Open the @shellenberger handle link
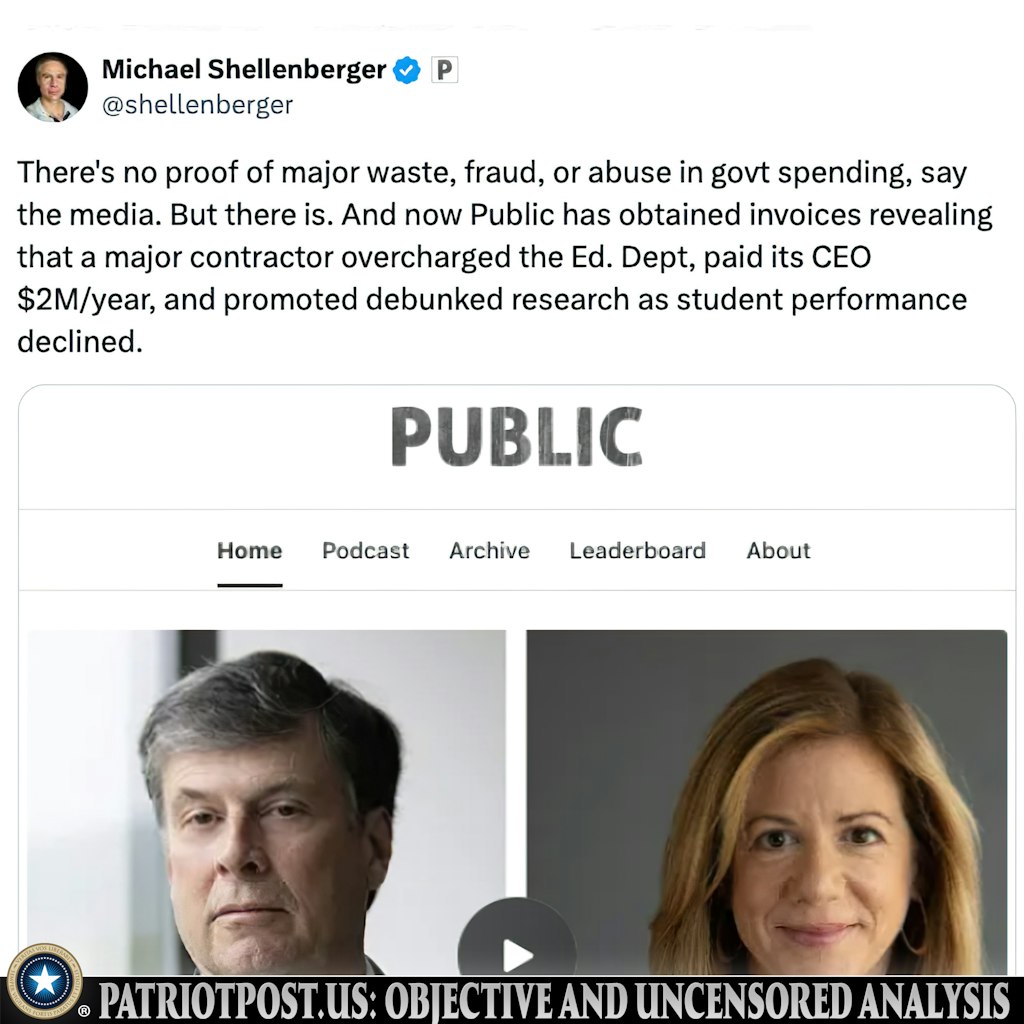The height and width of the screenshot is (1024, 1024). tap(197, 104)
